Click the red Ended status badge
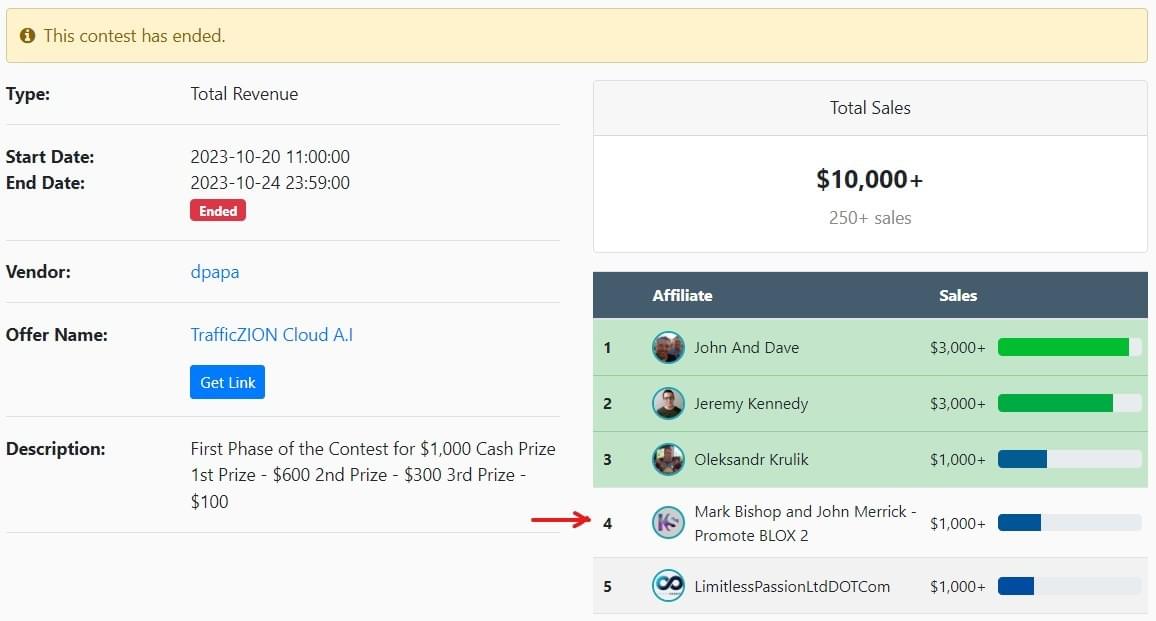 (x=218, y=211)
